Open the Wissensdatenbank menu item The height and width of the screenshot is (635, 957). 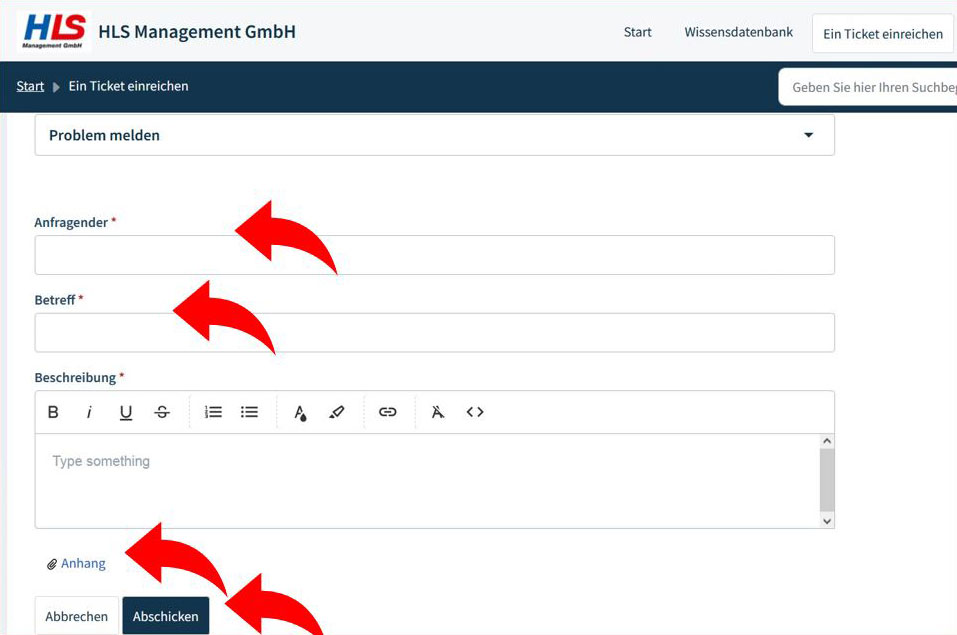click(x=738, y=32)
